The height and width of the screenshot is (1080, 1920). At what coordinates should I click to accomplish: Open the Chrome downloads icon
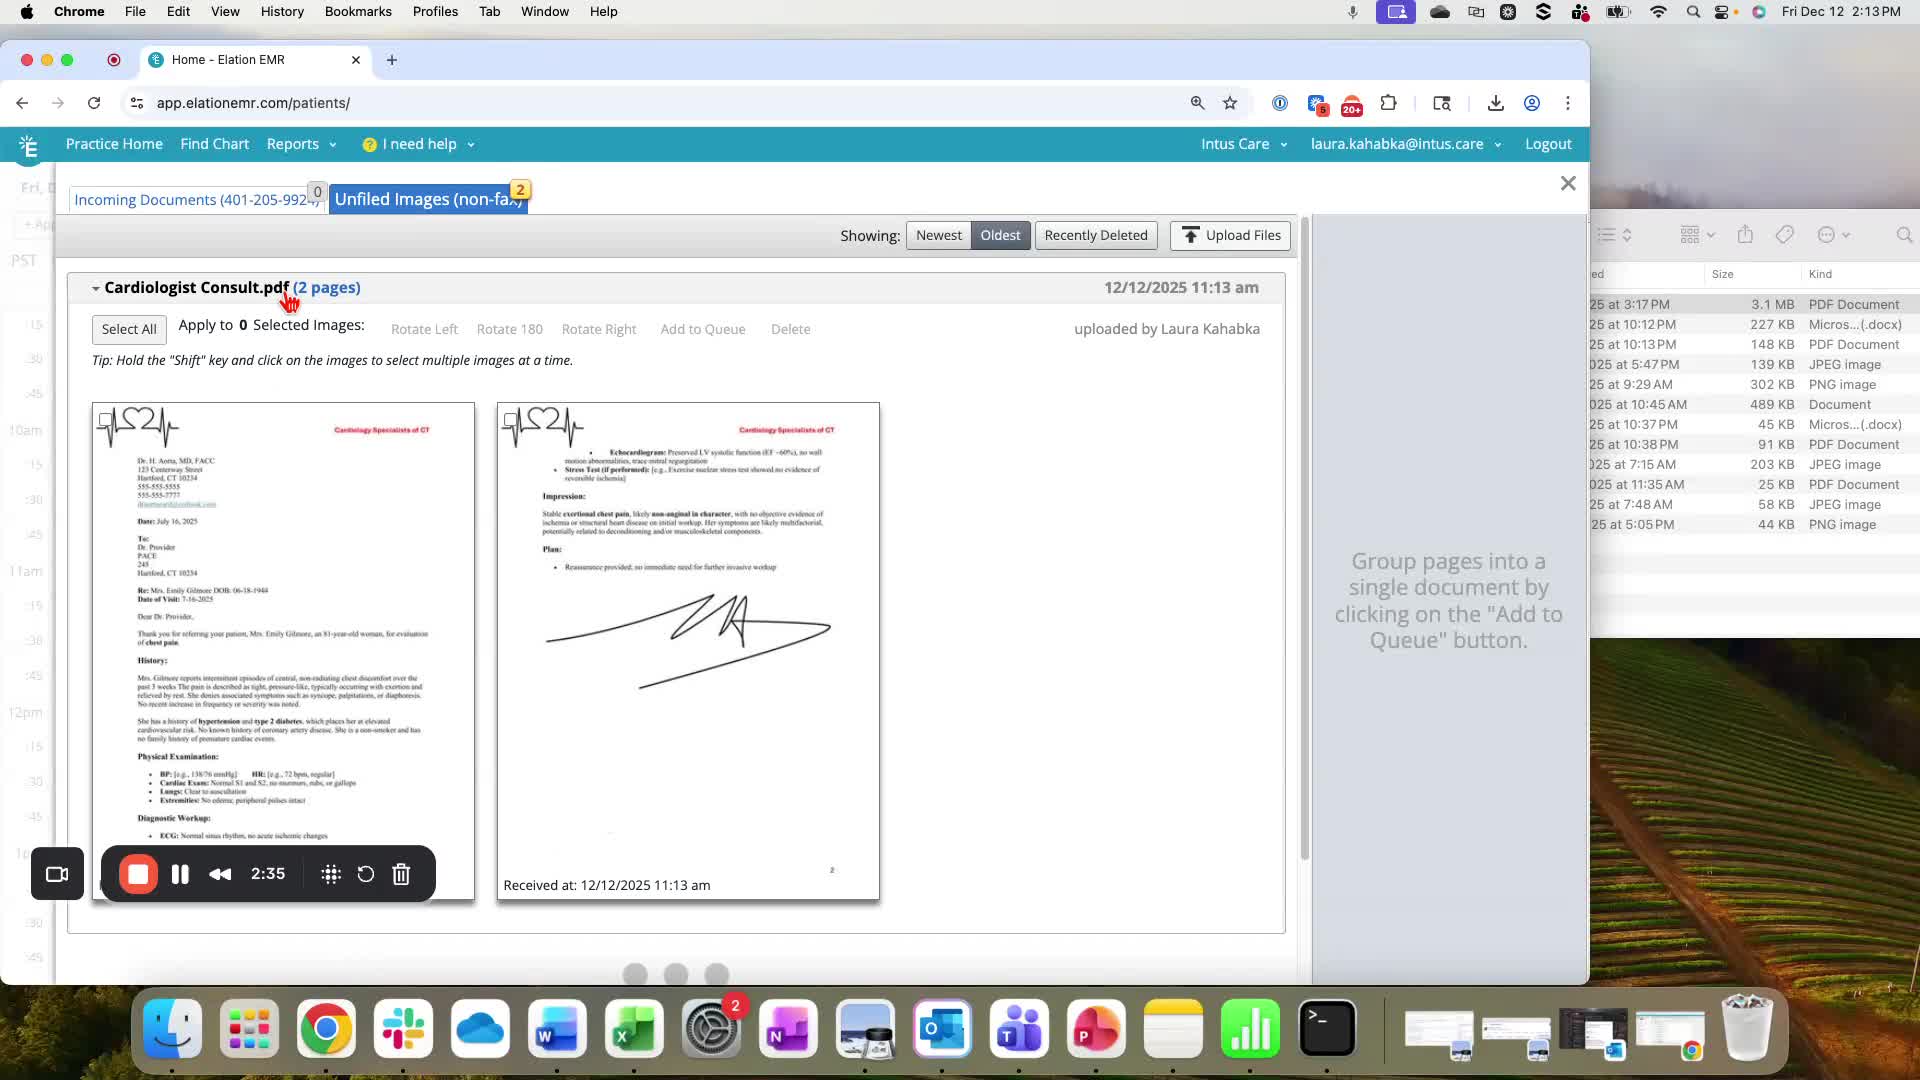(1496, 103)
